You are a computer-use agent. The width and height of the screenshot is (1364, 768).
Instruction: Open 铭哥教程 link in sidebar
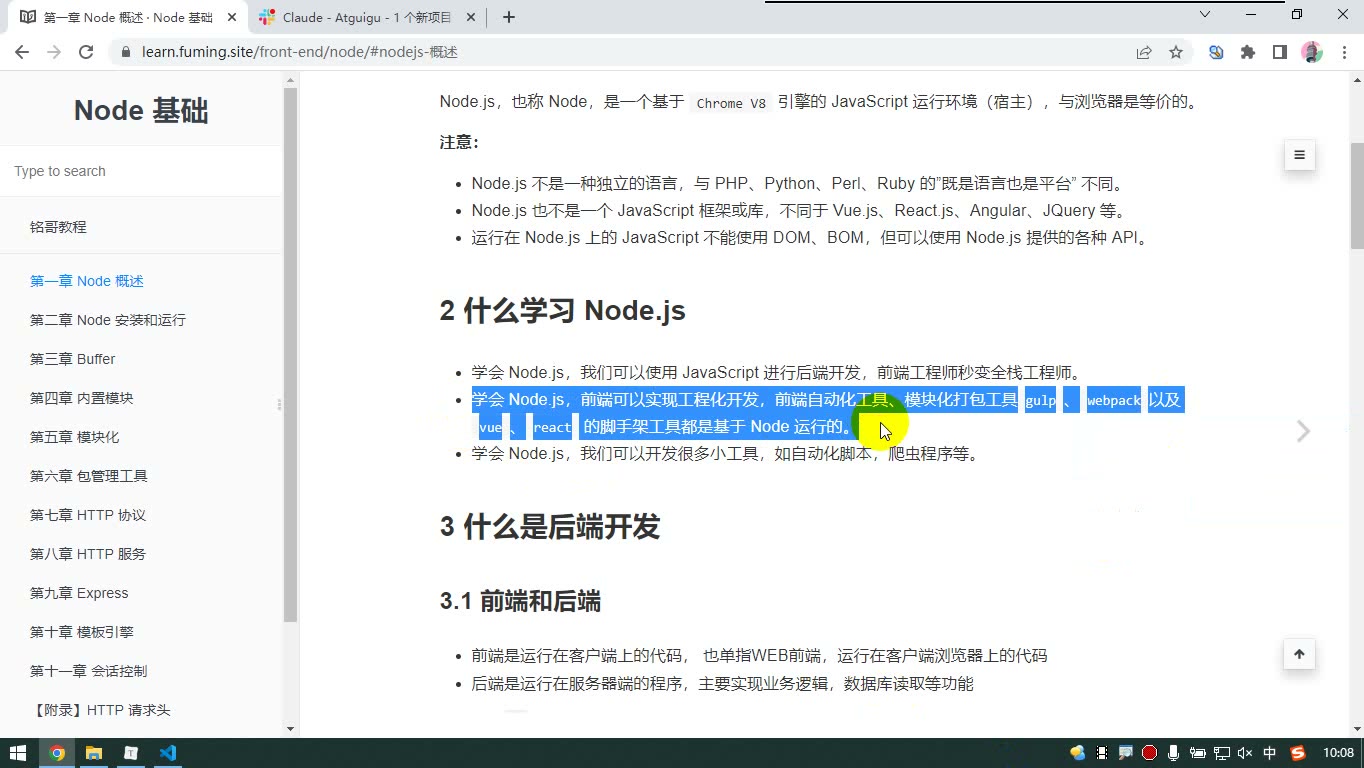58,227
